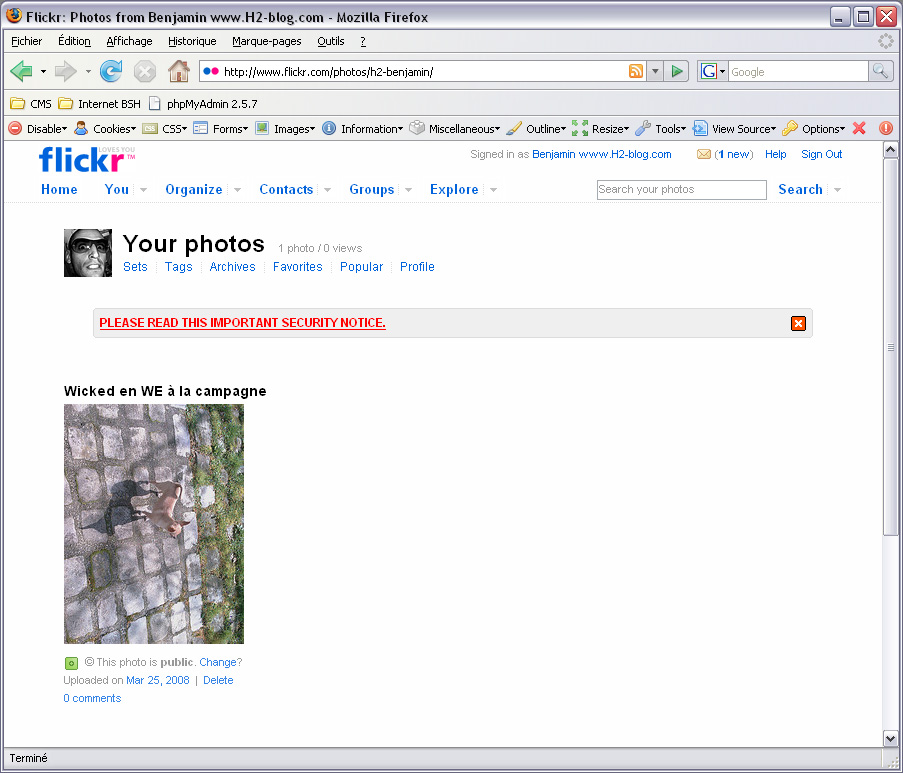The width and height of the screenshot is (903, 773).
Task: Open the Marque-pages menu
Action: point(266,41)
